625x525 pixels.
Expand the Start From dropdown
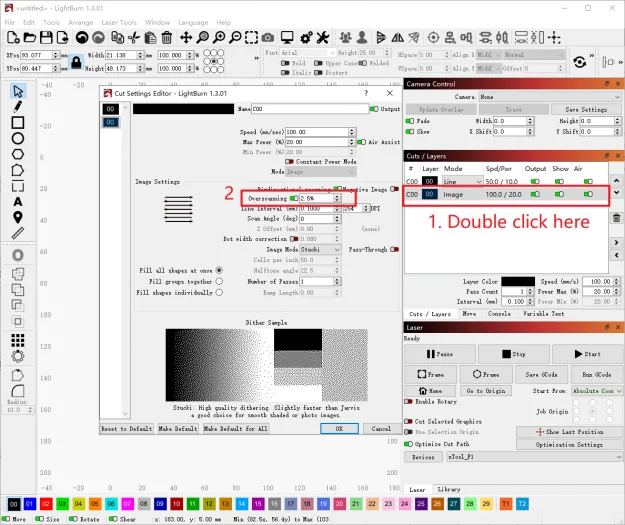(596, 391)
